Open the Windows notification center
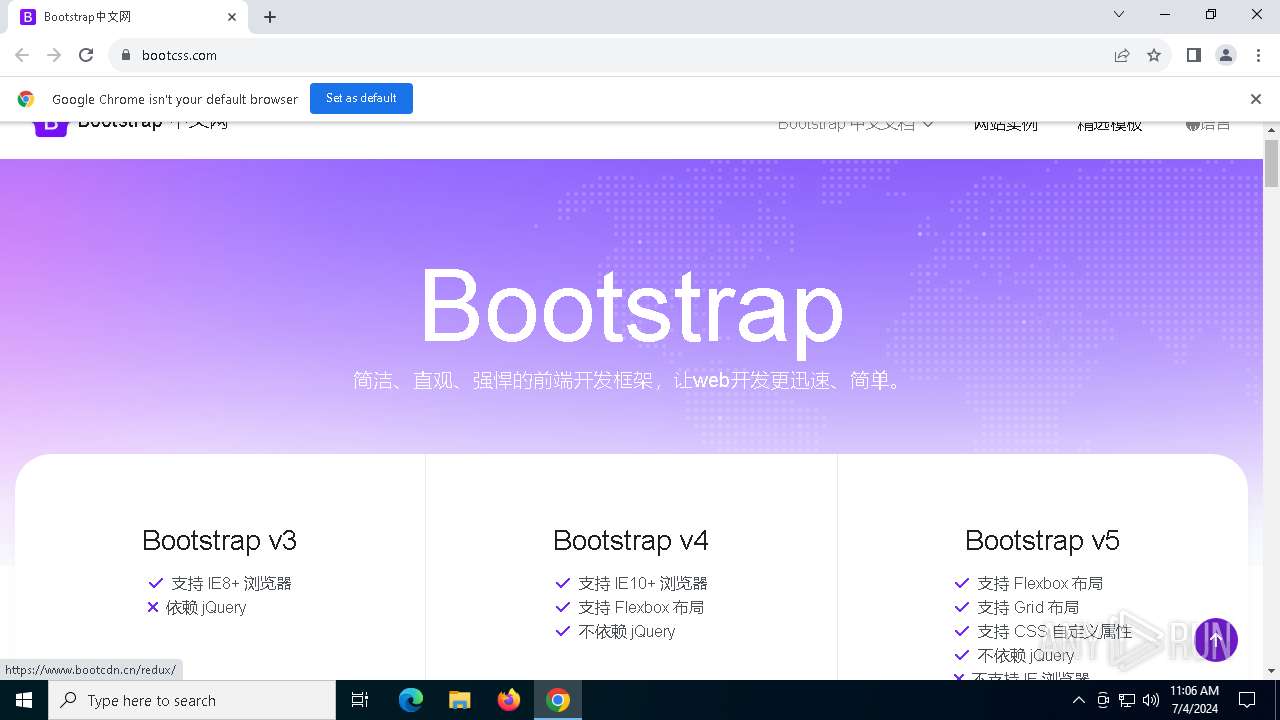Screen dimensions: 1280x720 1247,700
